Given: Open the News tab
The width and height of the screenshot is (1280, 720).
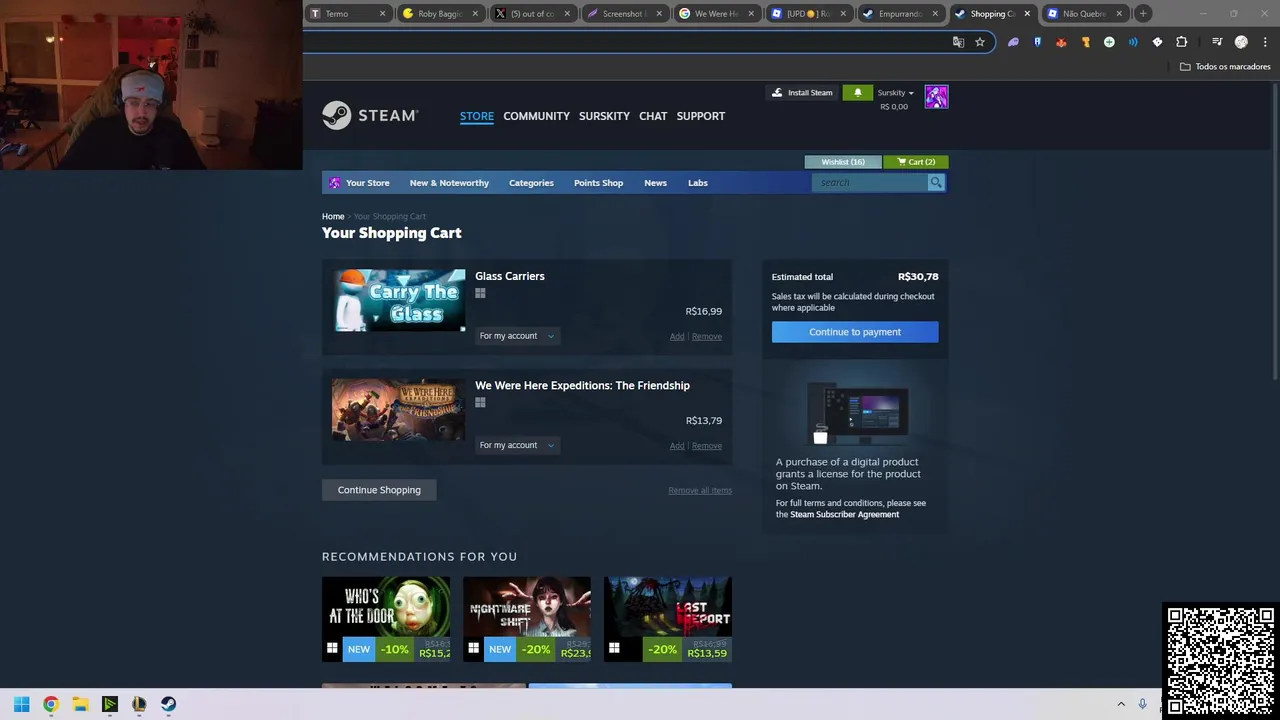Looking at the screenshot, I should 655,183.
